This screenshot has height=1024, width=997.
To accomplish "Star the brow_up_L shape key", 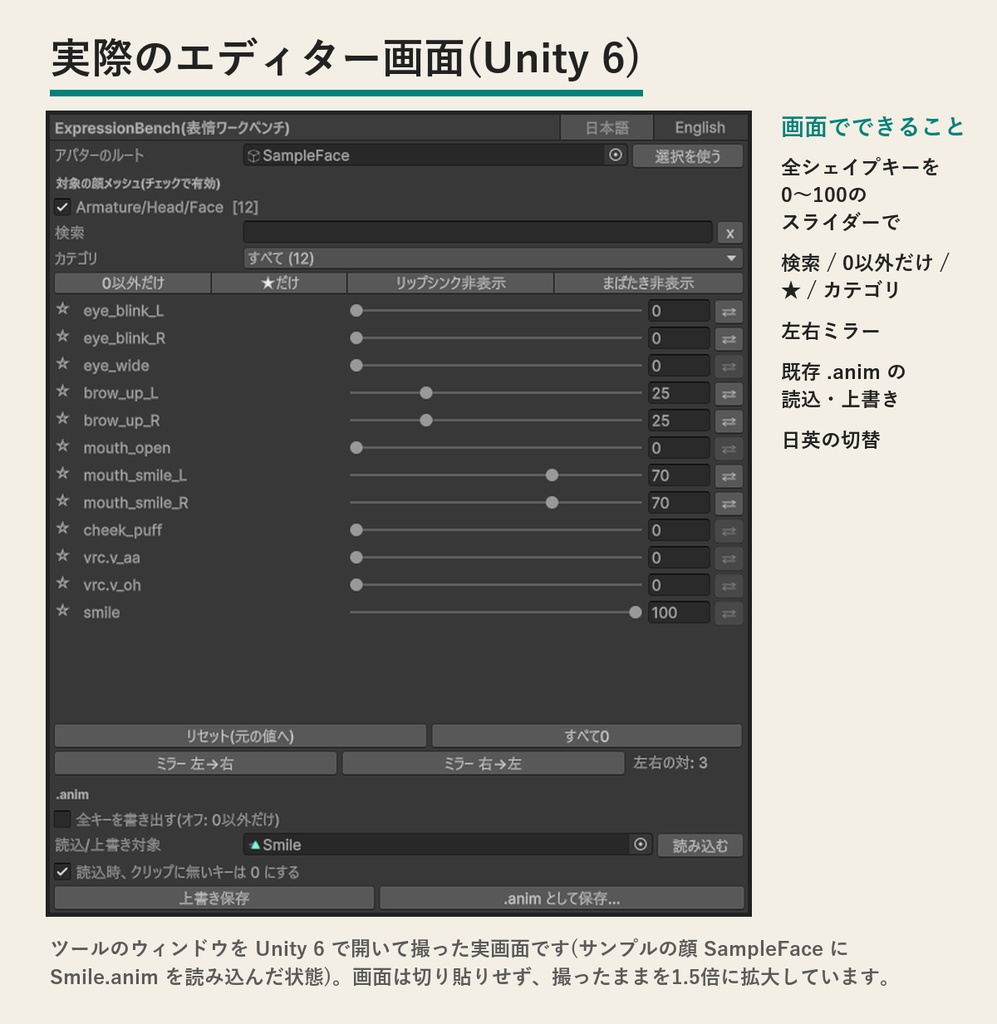I will click(63, 391).
